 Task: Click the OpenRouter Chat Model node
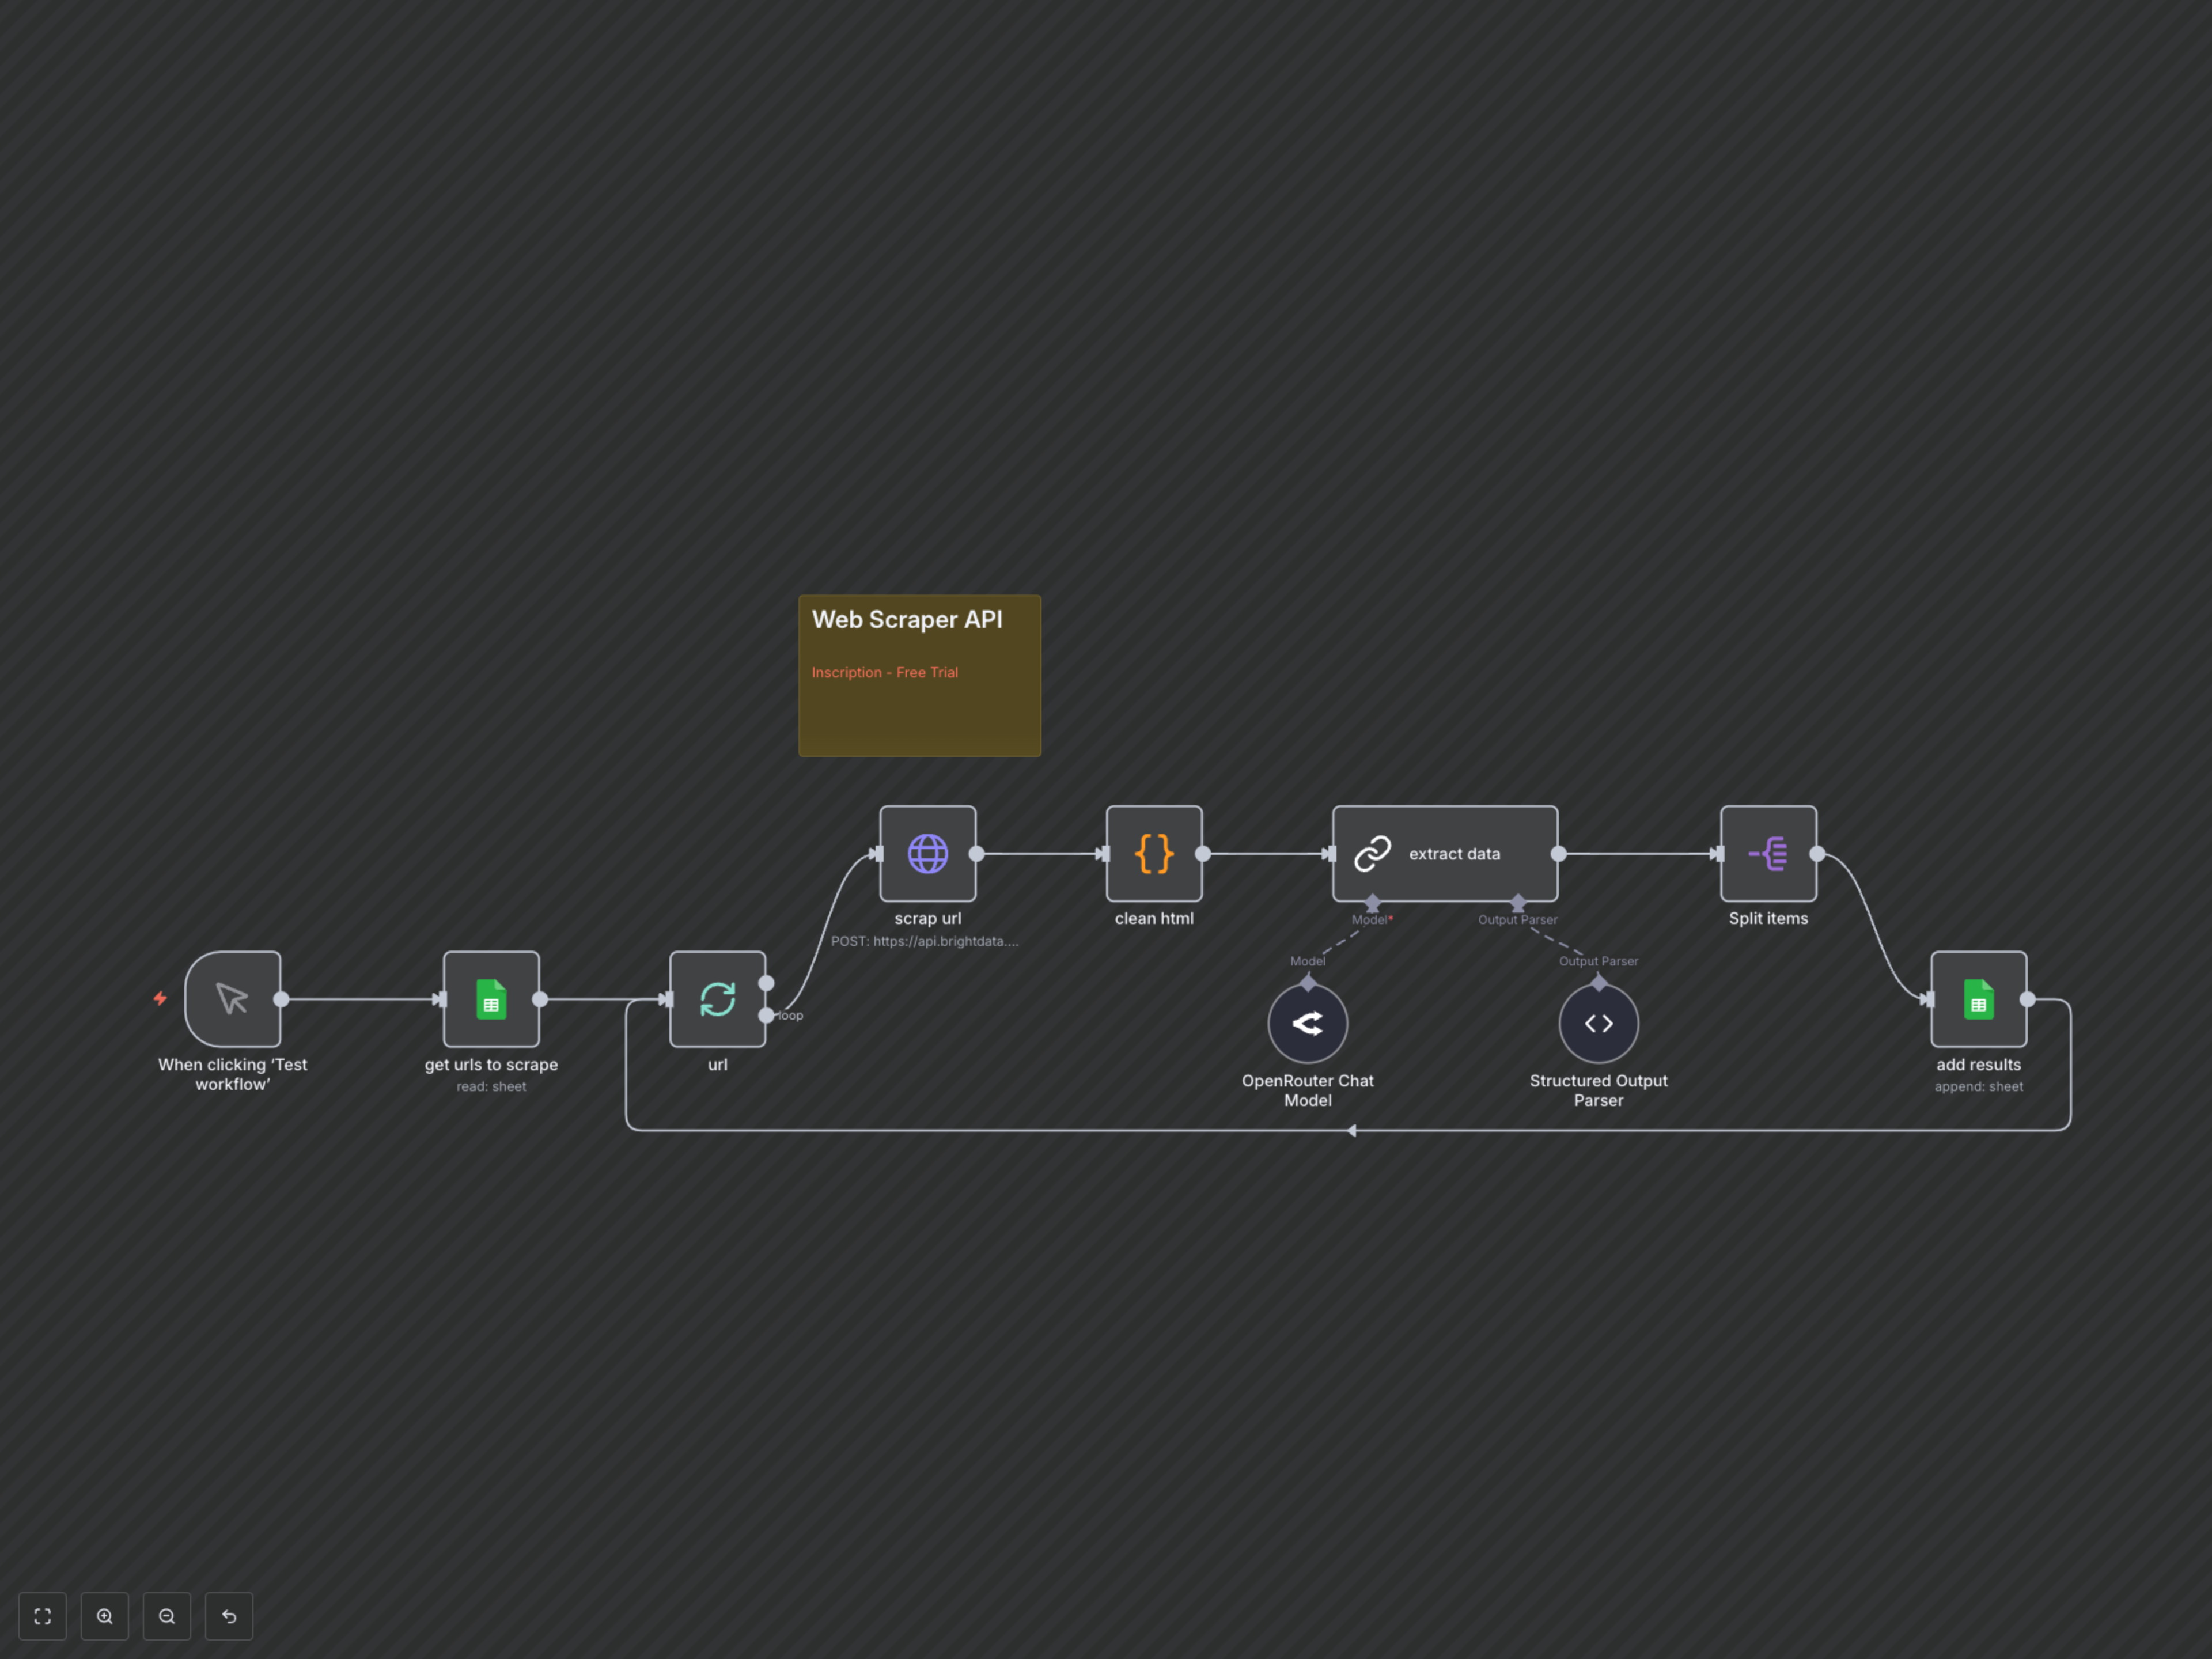1307,1023
